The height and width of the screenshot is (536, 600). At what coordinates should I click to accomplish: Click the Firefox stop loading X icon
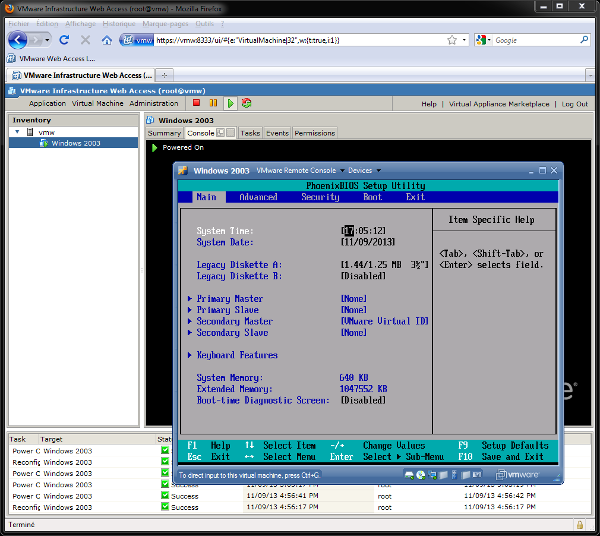pyautogui.click(x=86, y=40)
